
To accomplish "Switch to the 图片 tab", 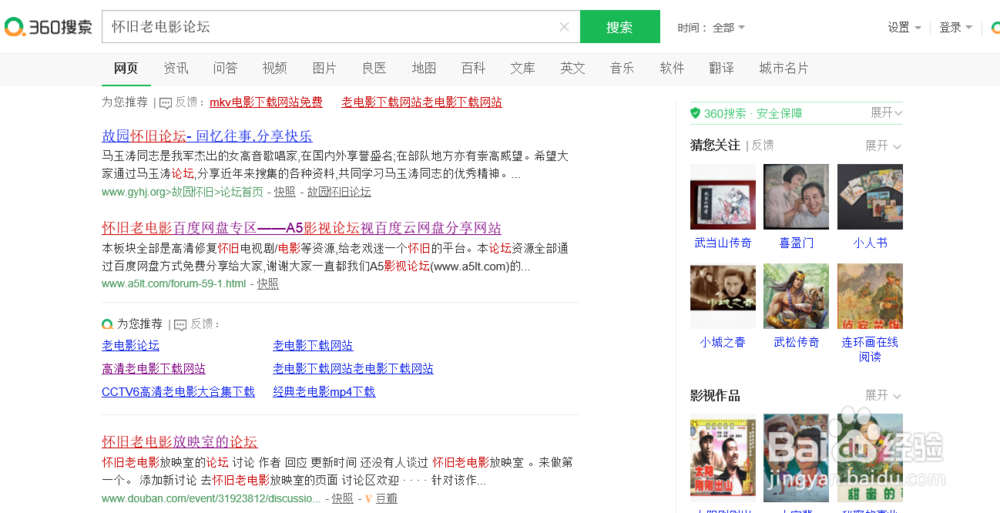I will (x=325, y=68).
